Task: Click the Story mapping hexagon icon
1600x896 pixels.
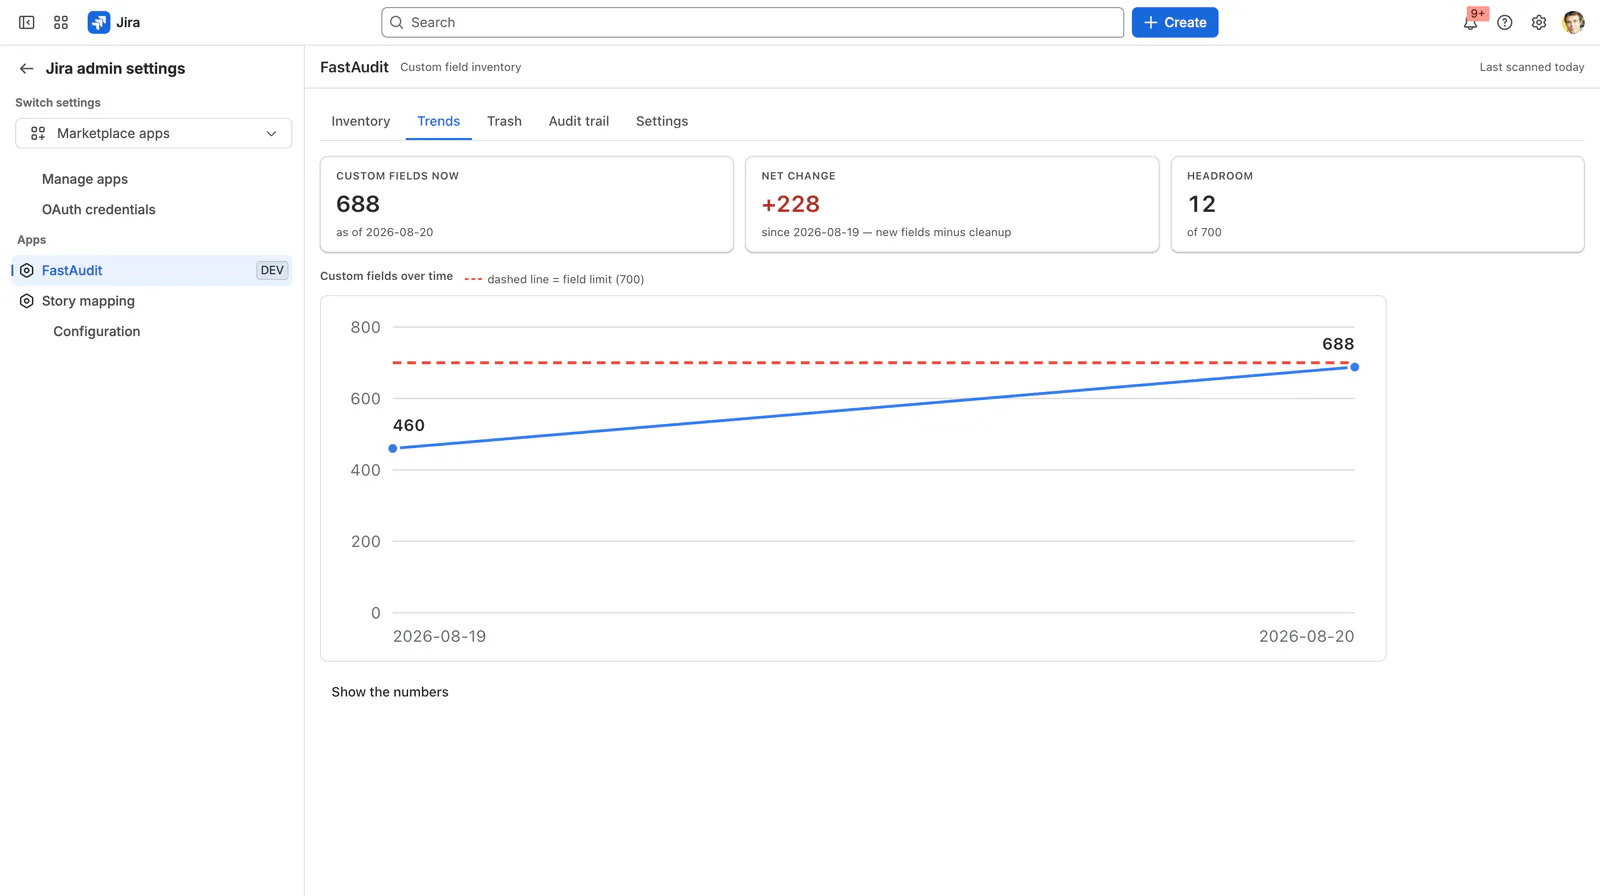Action: (x=27, y=301)
